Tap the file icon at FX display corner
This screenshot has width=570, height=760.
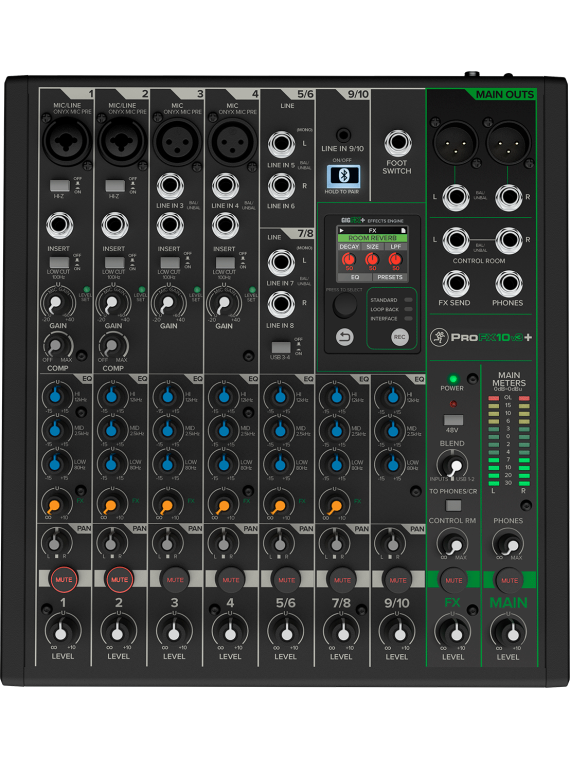(x=403, y=231)
